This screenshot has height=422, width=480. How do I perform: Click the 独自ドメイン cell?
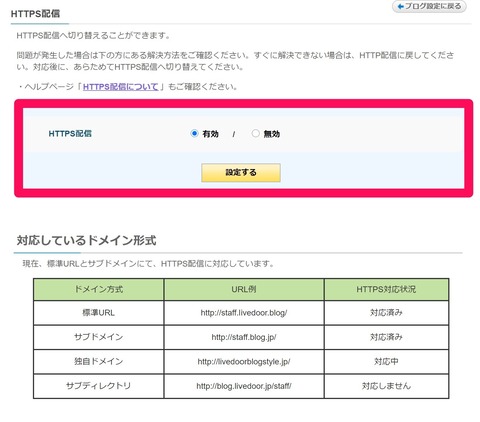[x=99, y=361]
